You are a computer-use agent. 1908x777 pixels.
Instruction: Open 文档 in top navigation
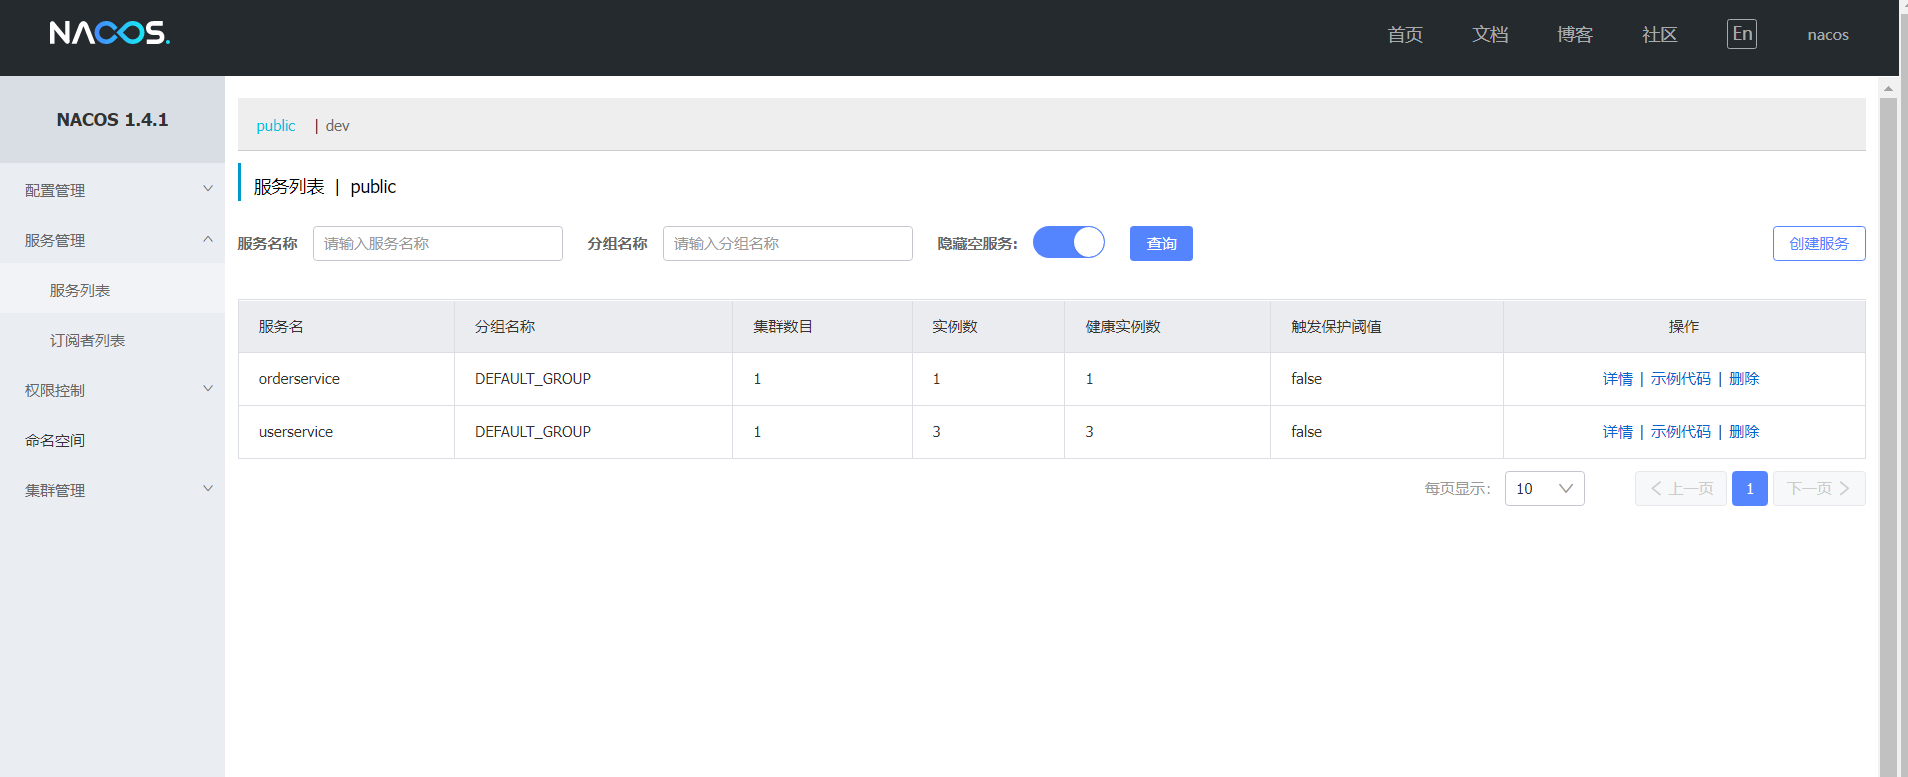1490,34
